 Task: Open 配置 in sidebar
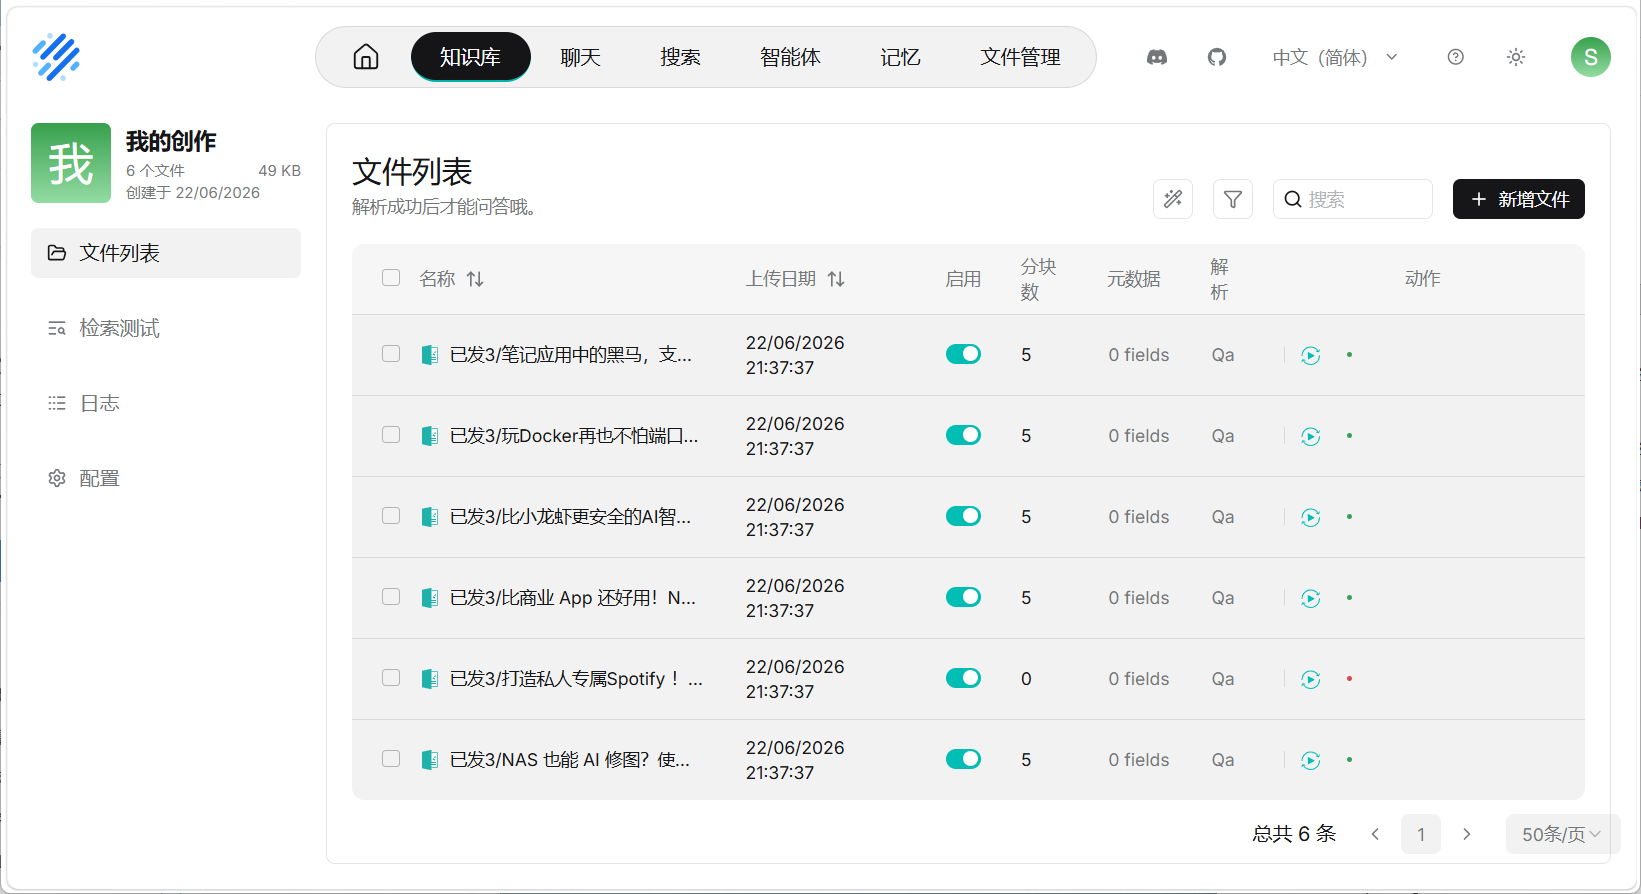pos(166,478)
